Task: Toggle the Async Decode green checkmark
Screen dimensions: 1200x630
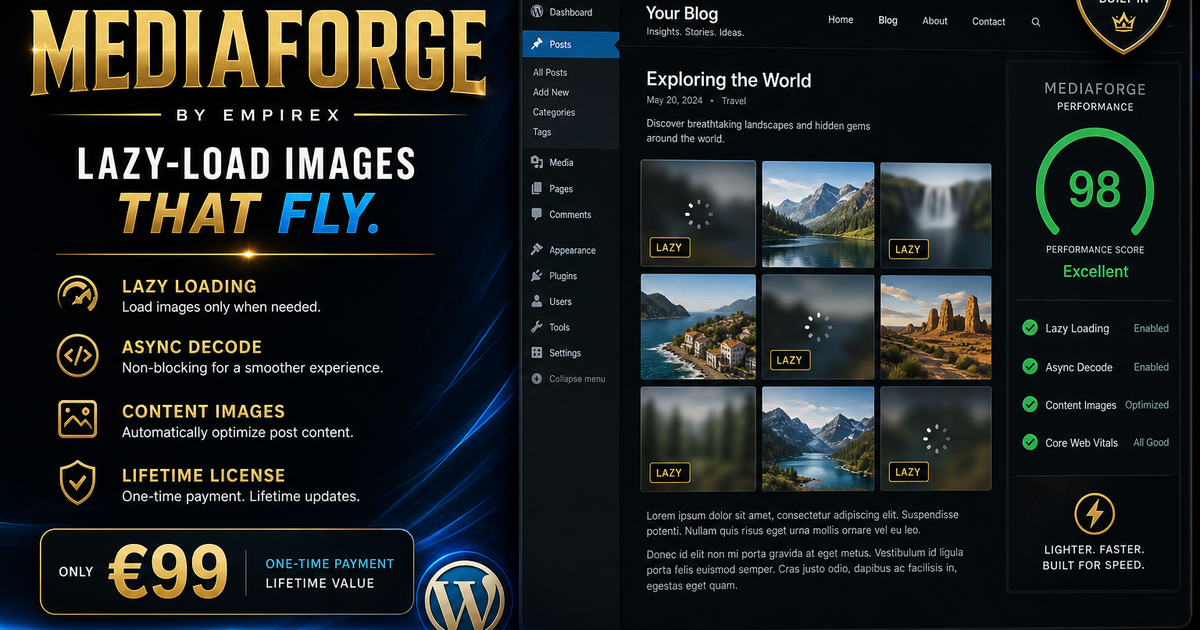Action: point(1029,367)
